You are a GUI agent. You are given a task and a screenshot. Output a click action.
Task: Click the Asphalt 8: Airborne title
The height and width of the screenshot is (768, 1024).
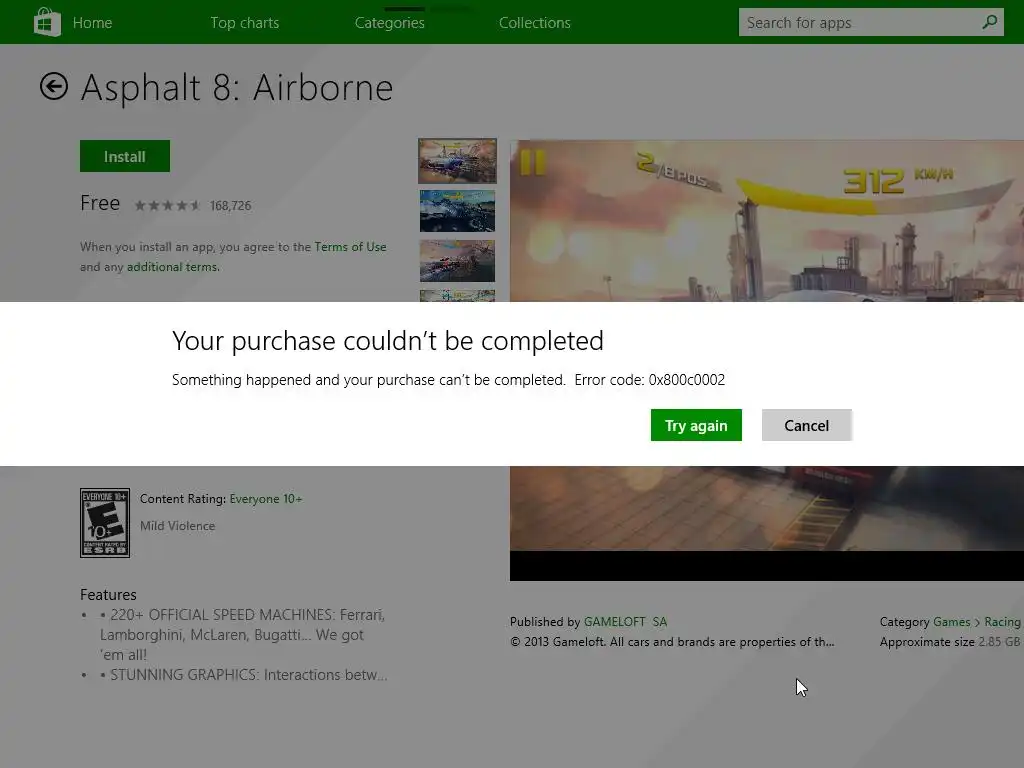[237, 88]
